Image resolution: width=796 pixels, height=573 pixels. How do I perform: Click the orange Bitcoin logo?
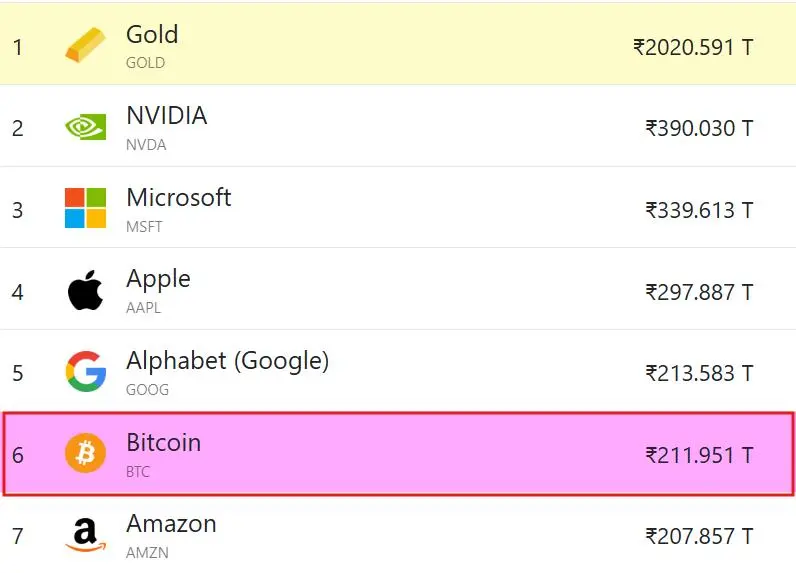tap(85, 453)
